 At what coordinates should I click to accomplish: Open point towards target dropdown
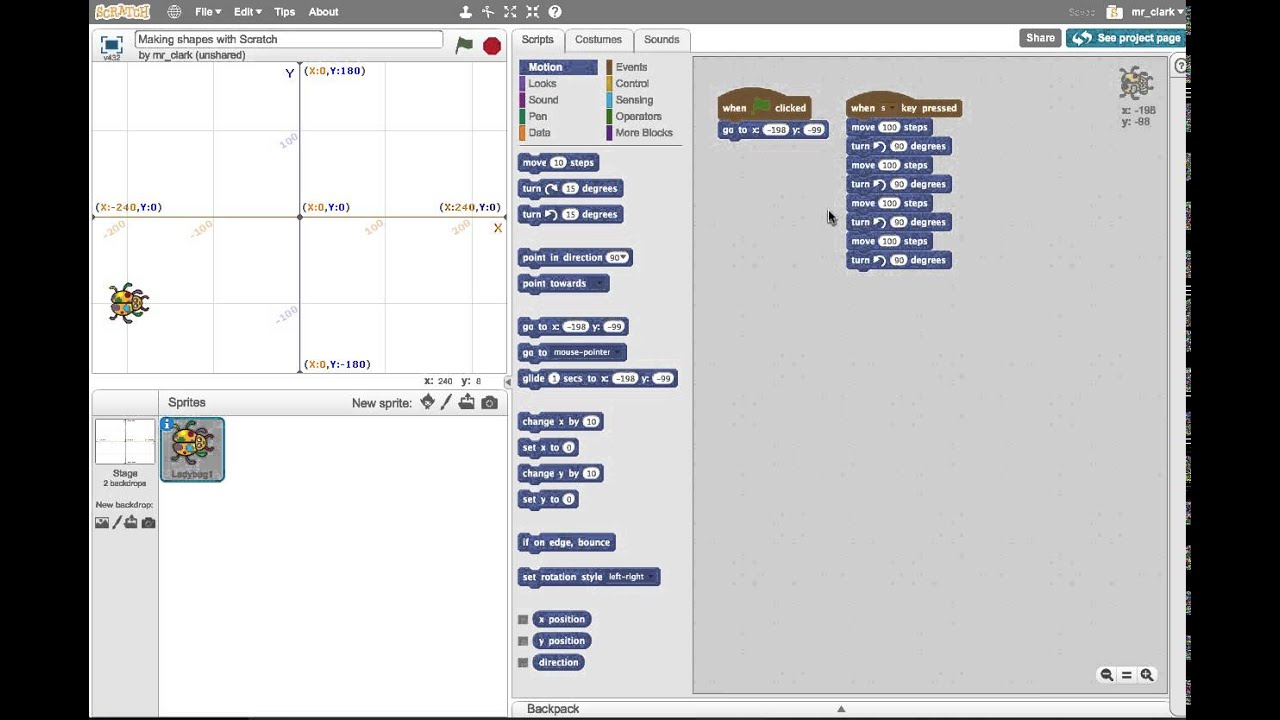[x=598, y=284]
